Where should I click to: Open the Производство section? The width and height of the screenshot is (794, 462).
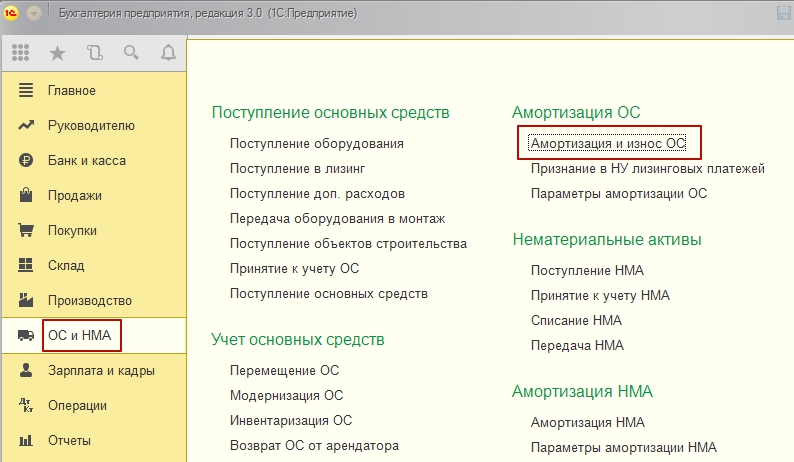pos(90,301)
